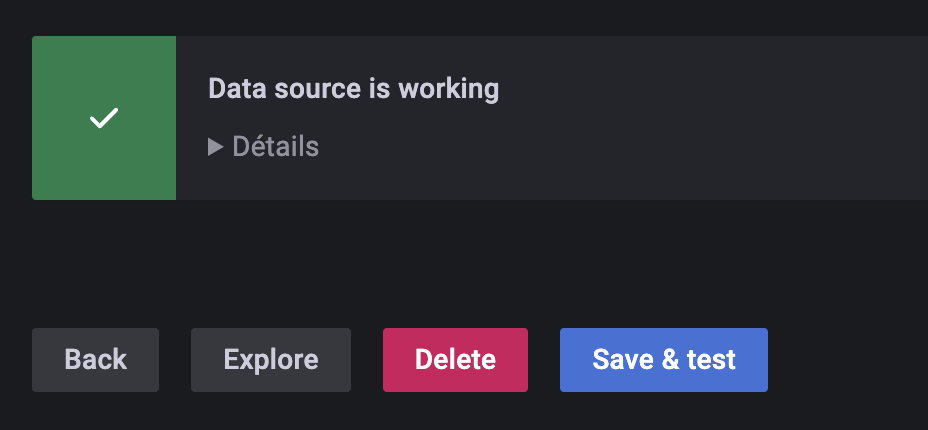Show details of the data source test
Image resolution: width=928 pixels, height=430 pixels.
264,147
